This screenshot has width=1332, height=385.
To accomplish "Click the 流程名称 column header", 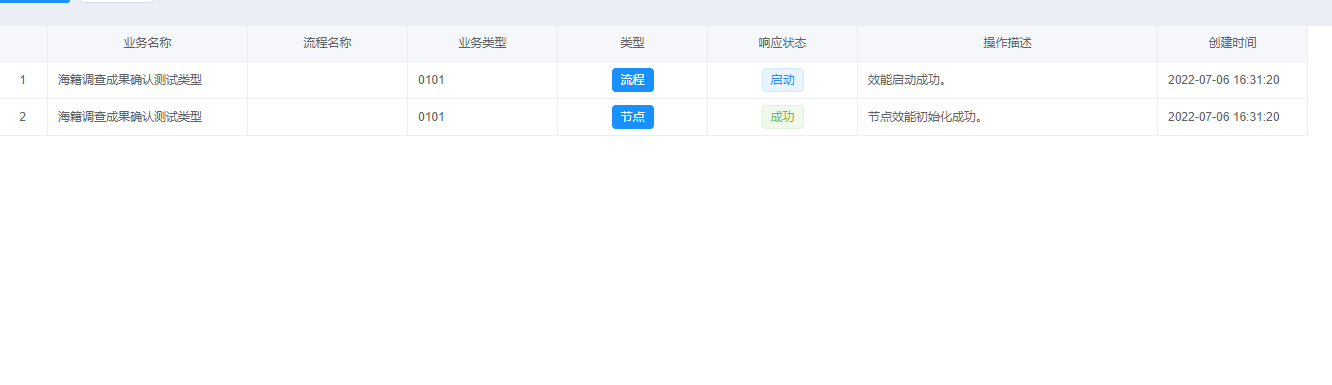I will click(327, 43).
